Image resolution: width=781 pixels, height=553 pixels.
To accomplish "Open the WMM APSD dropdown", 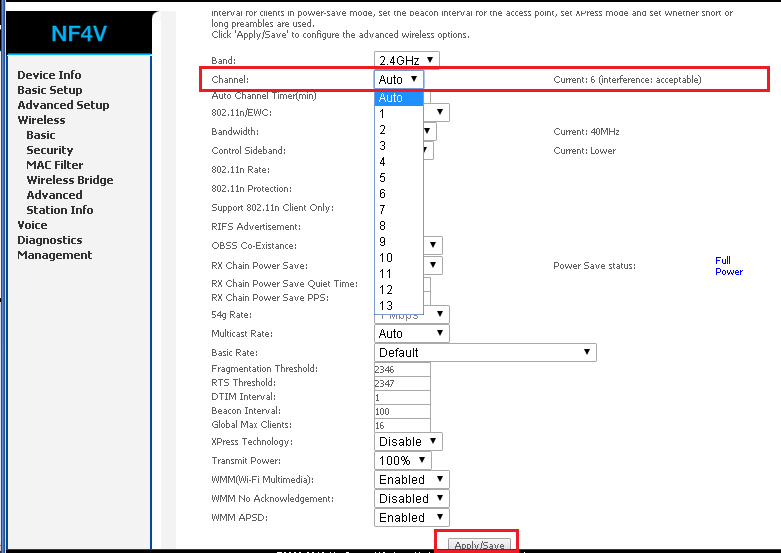I will 411,517.
